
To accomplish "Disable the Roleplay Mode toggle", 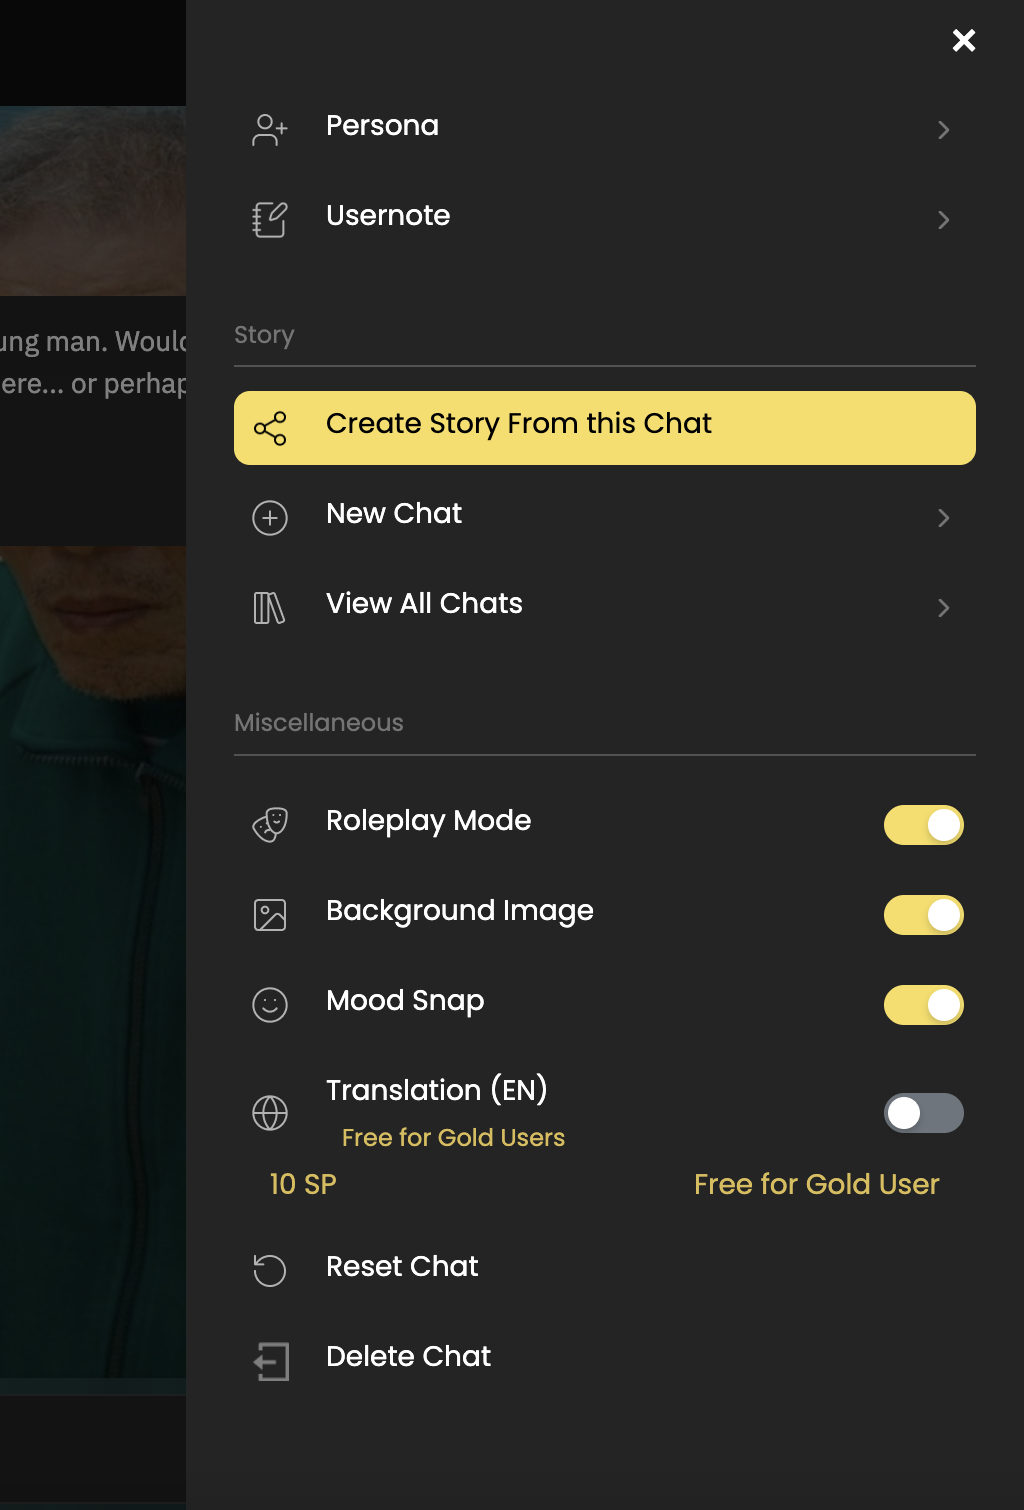I will (923, 825).
